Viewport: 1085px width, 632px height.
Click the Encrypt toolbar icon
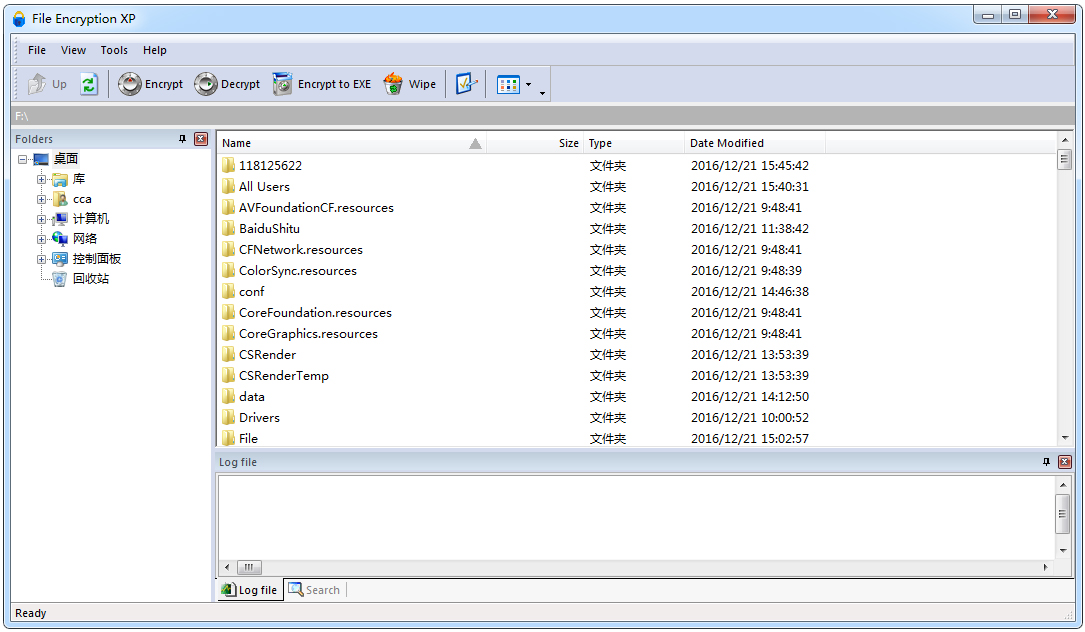130,85
